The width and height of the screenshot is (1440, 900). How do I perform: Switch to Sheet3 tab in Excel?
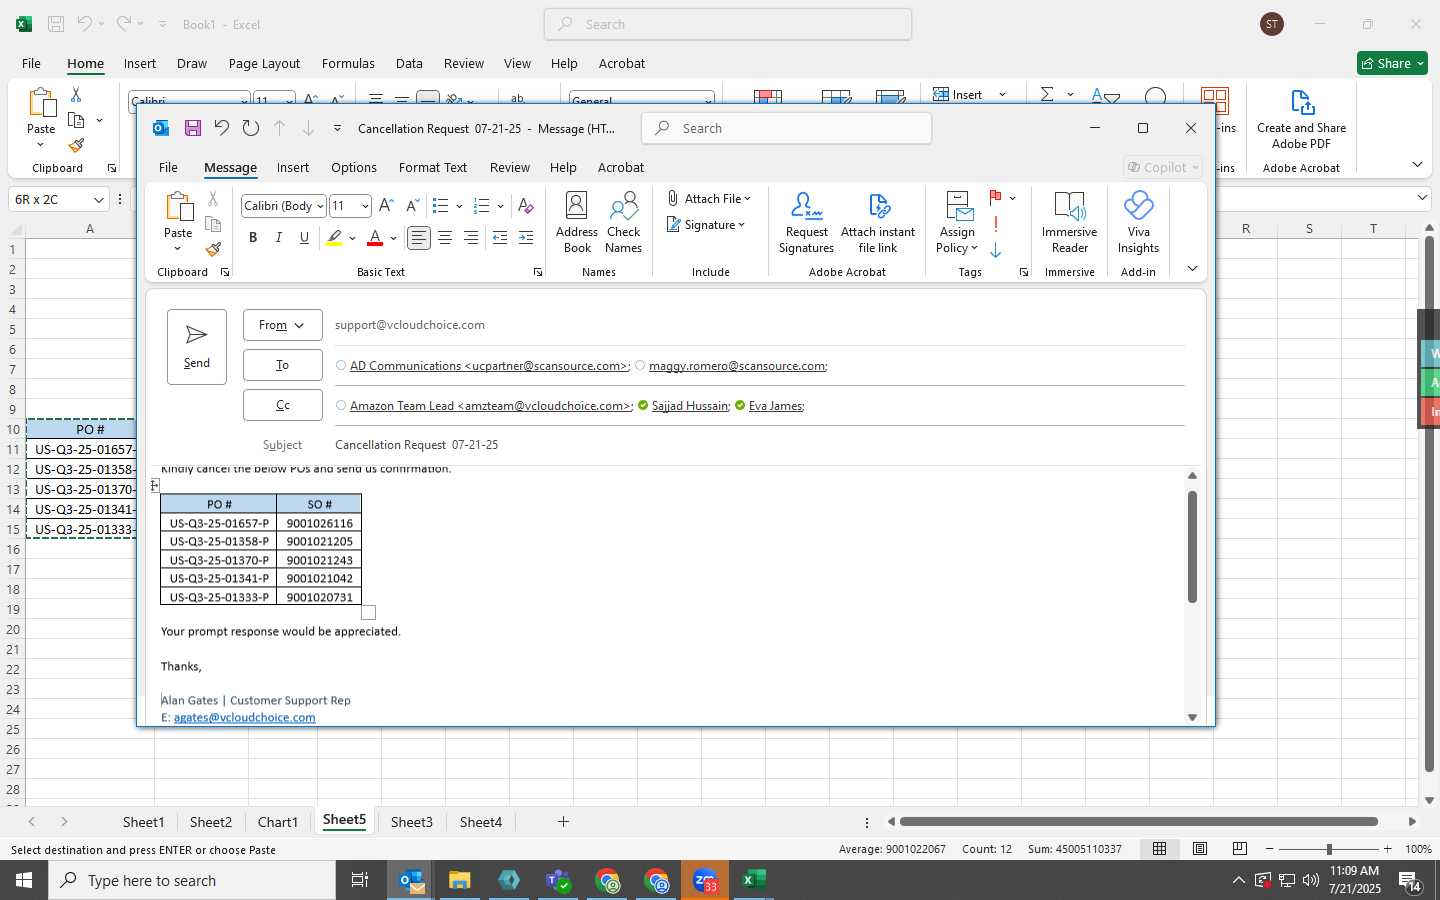coord(412,822)
